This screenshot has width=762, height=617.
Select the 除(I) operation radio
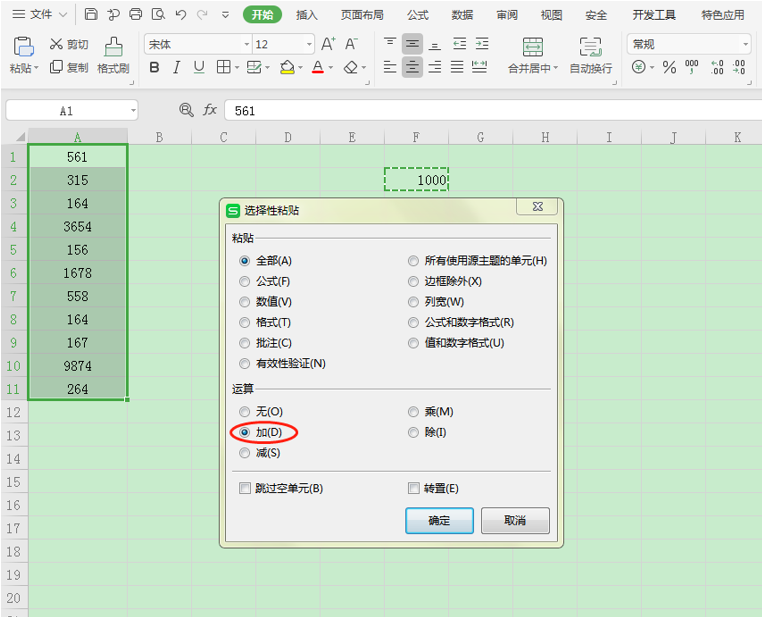414,432
